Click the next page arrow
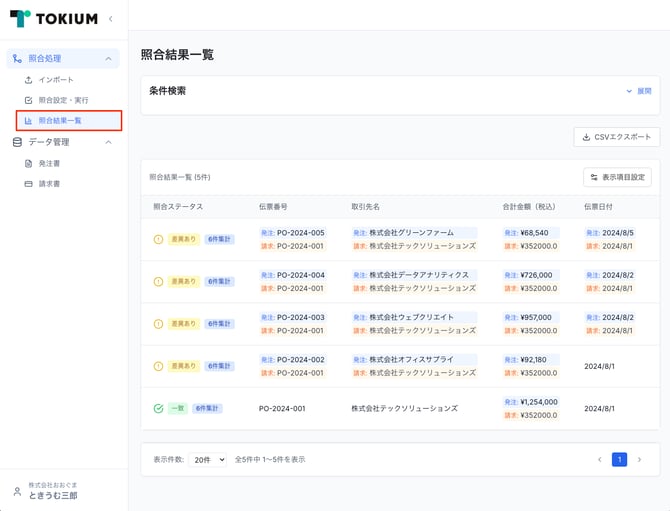The image size is (670, 511). (x=639, y=459)
